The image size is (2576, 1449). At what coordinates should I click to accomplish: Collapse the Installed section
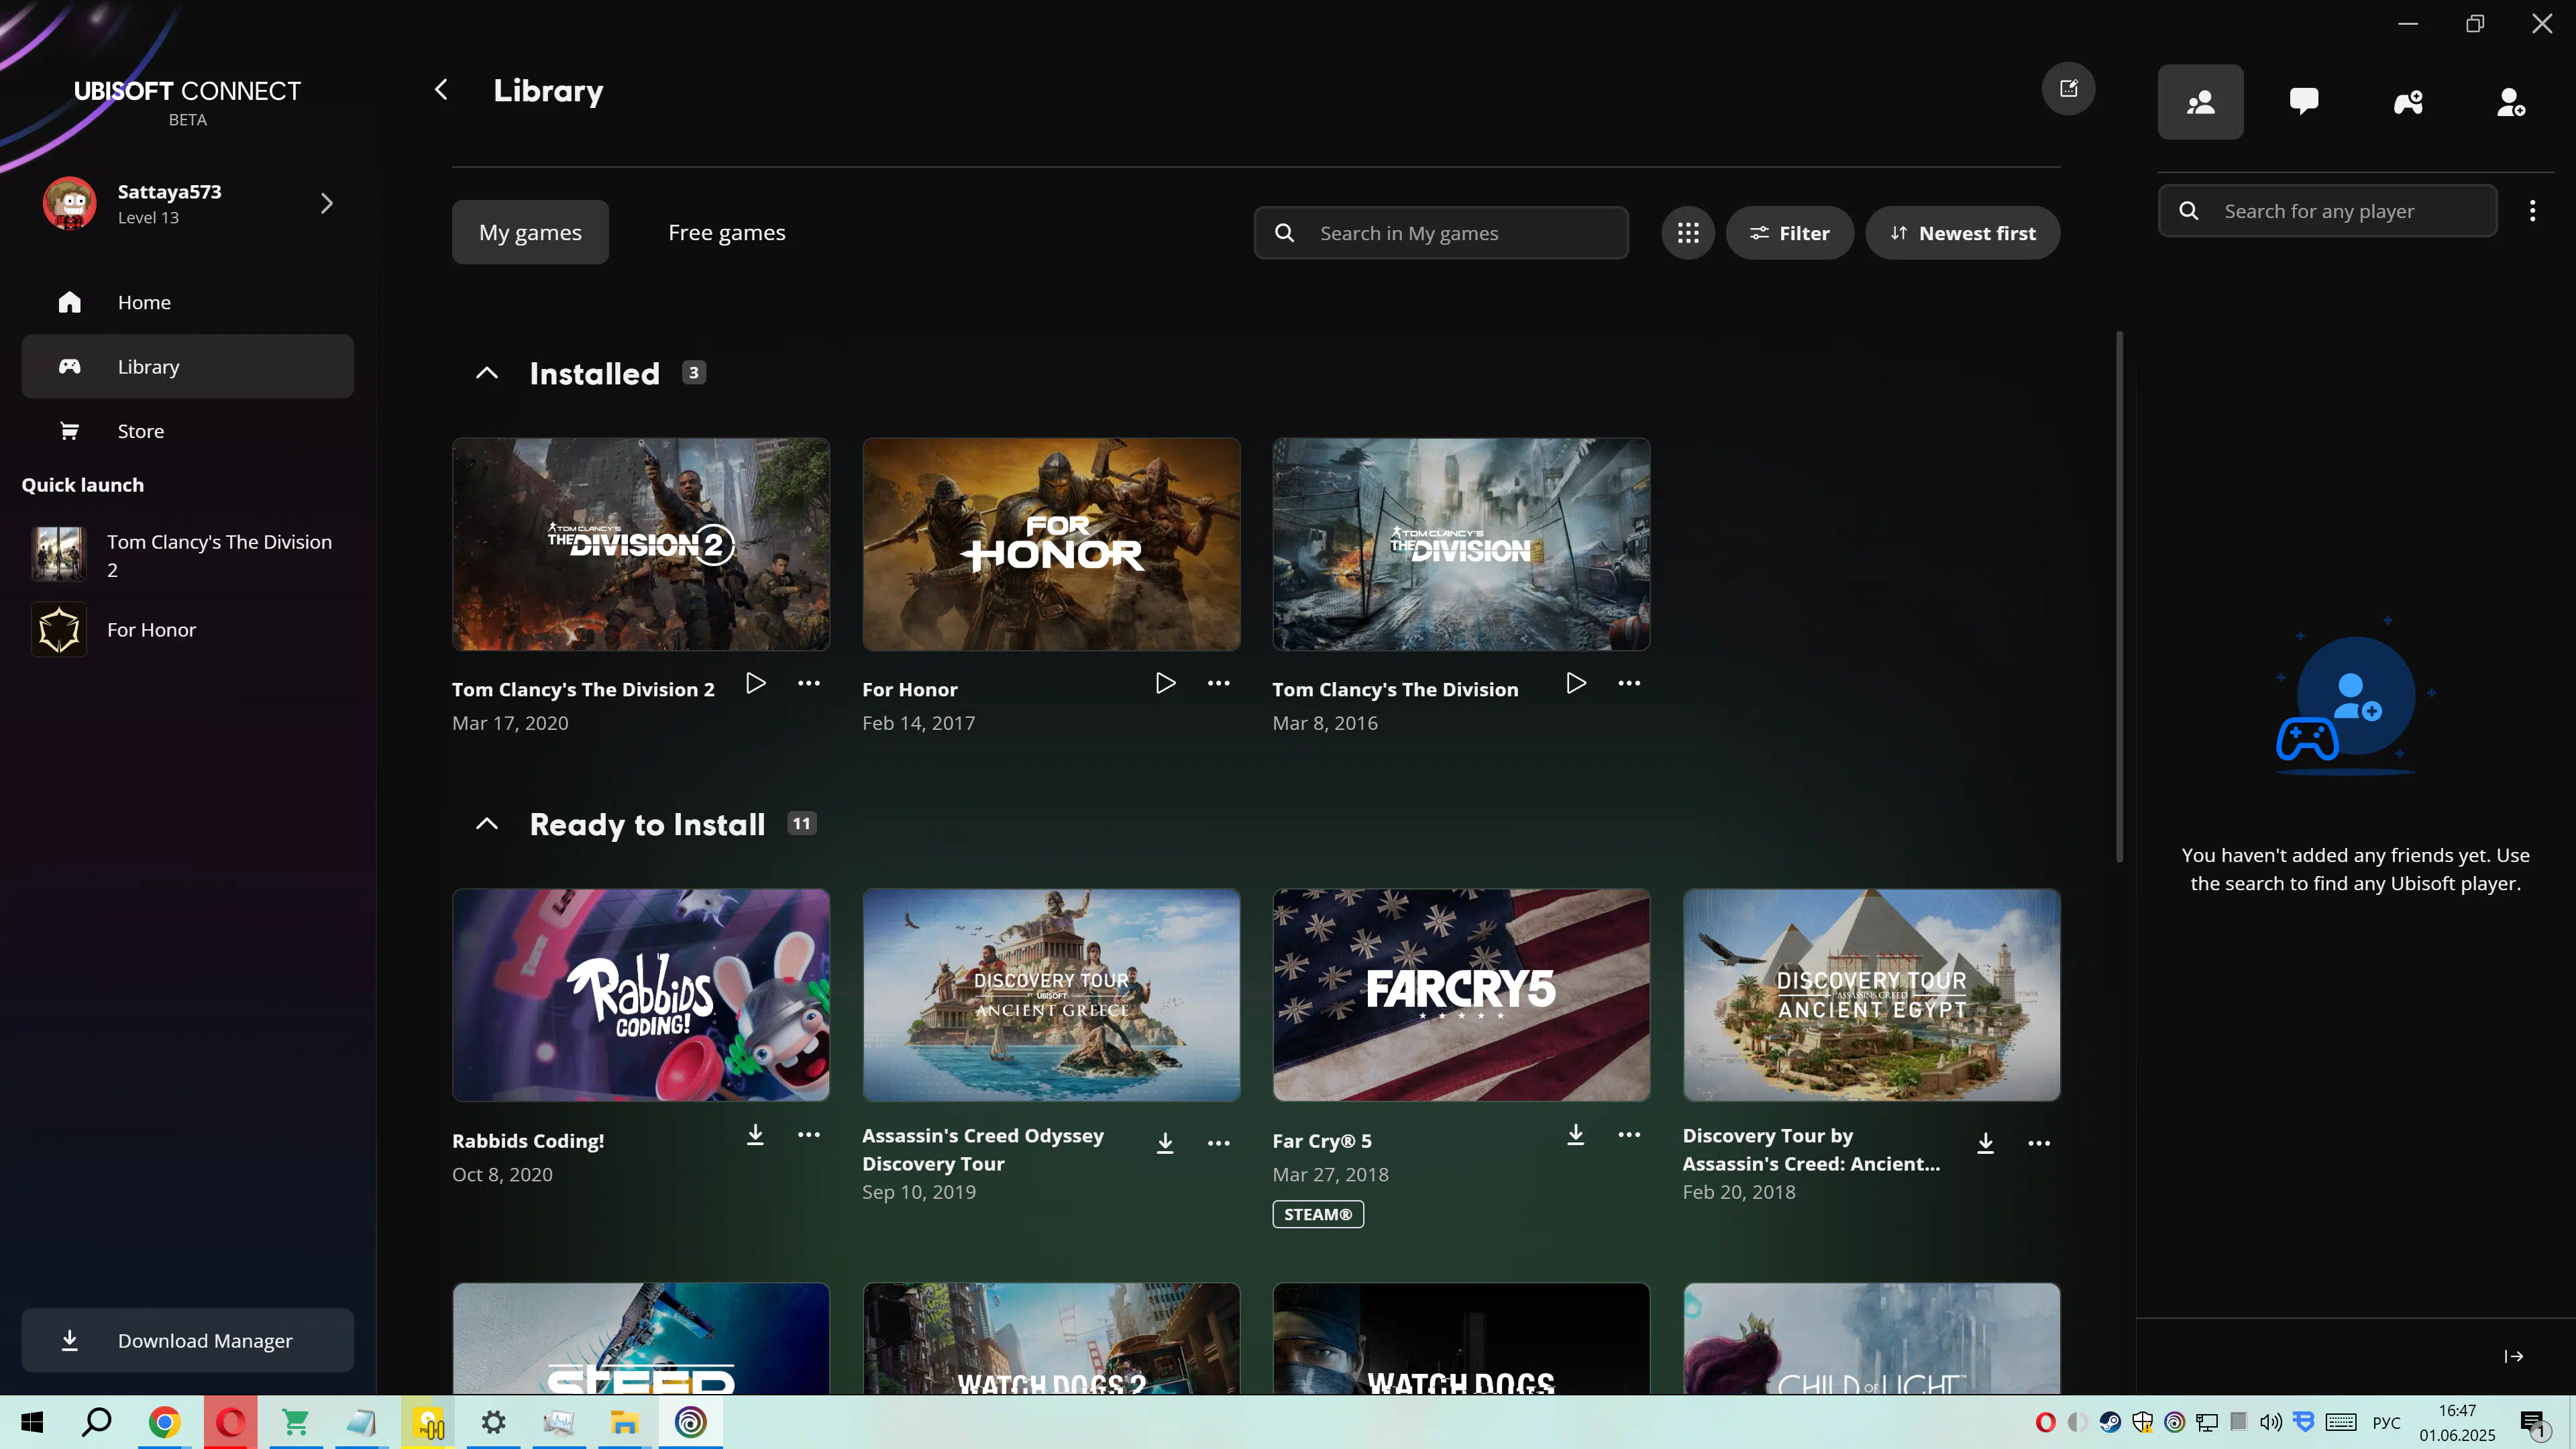point(487,373)
